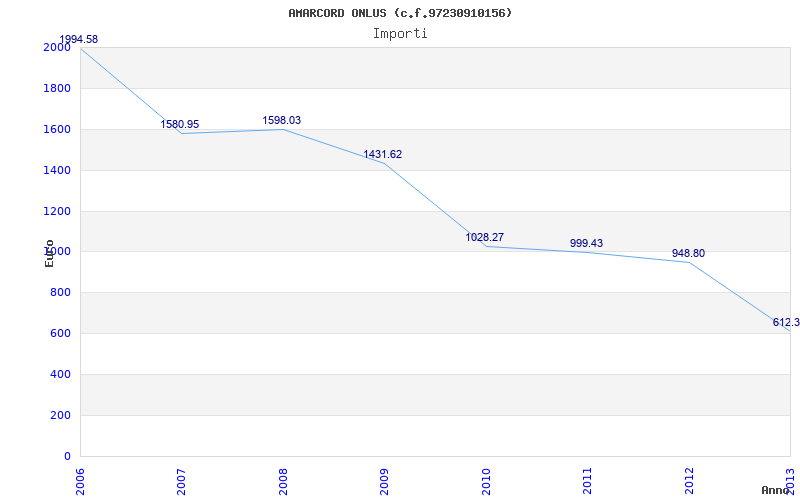The height and width of the screenshot is (500, 800).
Task: Click the 1800 y-axis tick label
Action: point(57,88)
